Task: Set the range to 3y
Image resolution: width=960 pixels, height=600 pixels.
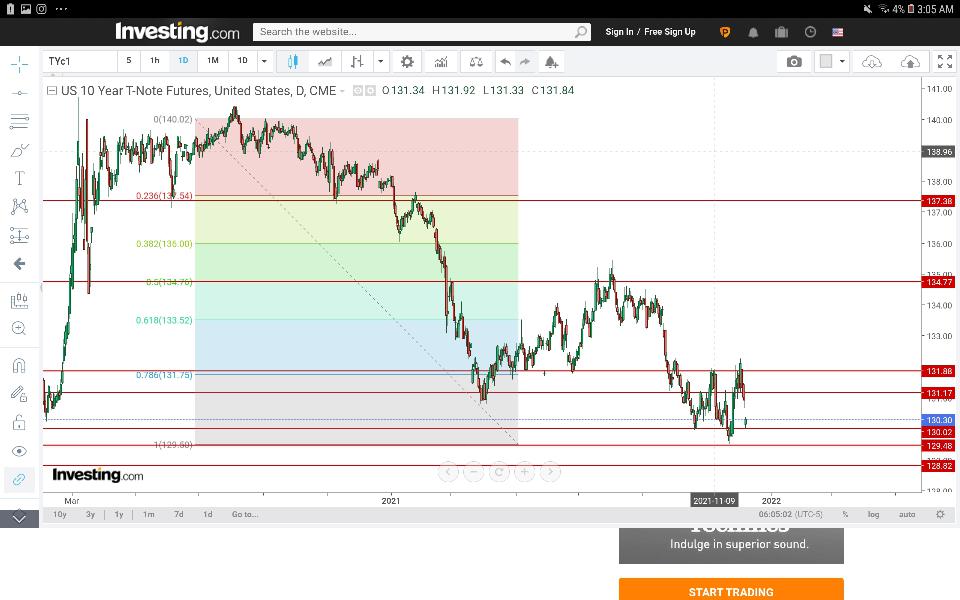Action: (90, 514)
